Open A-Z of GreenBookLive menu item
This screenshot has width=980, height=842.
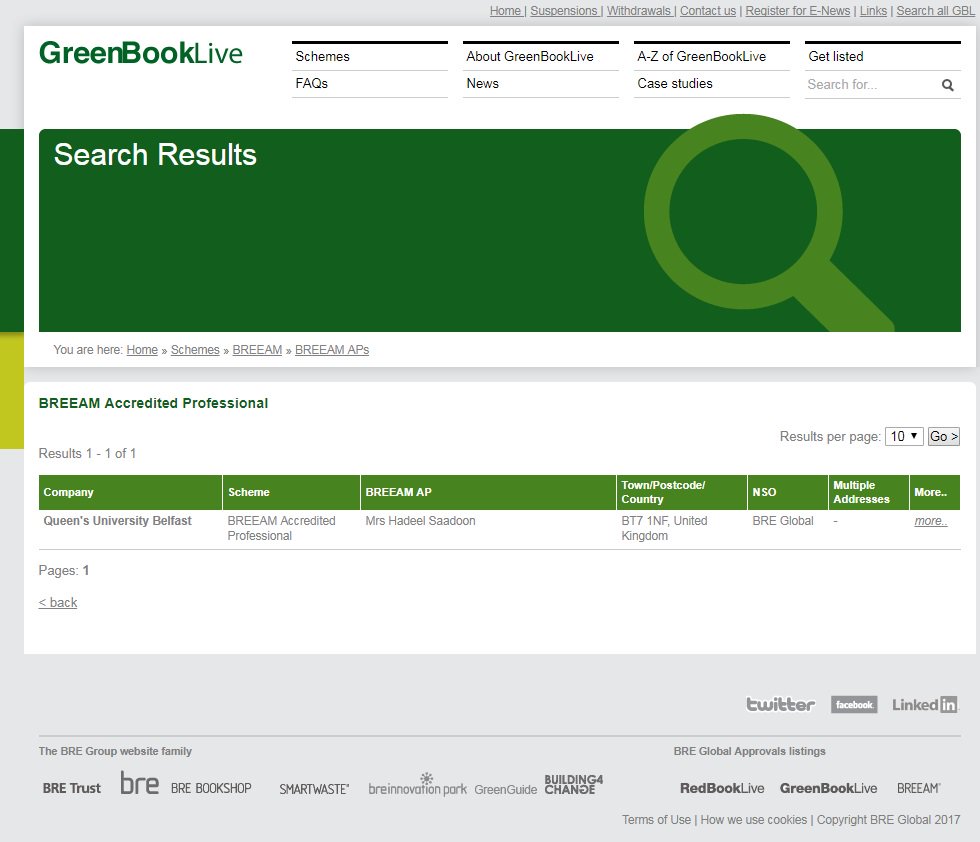click(x=712, y=56)
